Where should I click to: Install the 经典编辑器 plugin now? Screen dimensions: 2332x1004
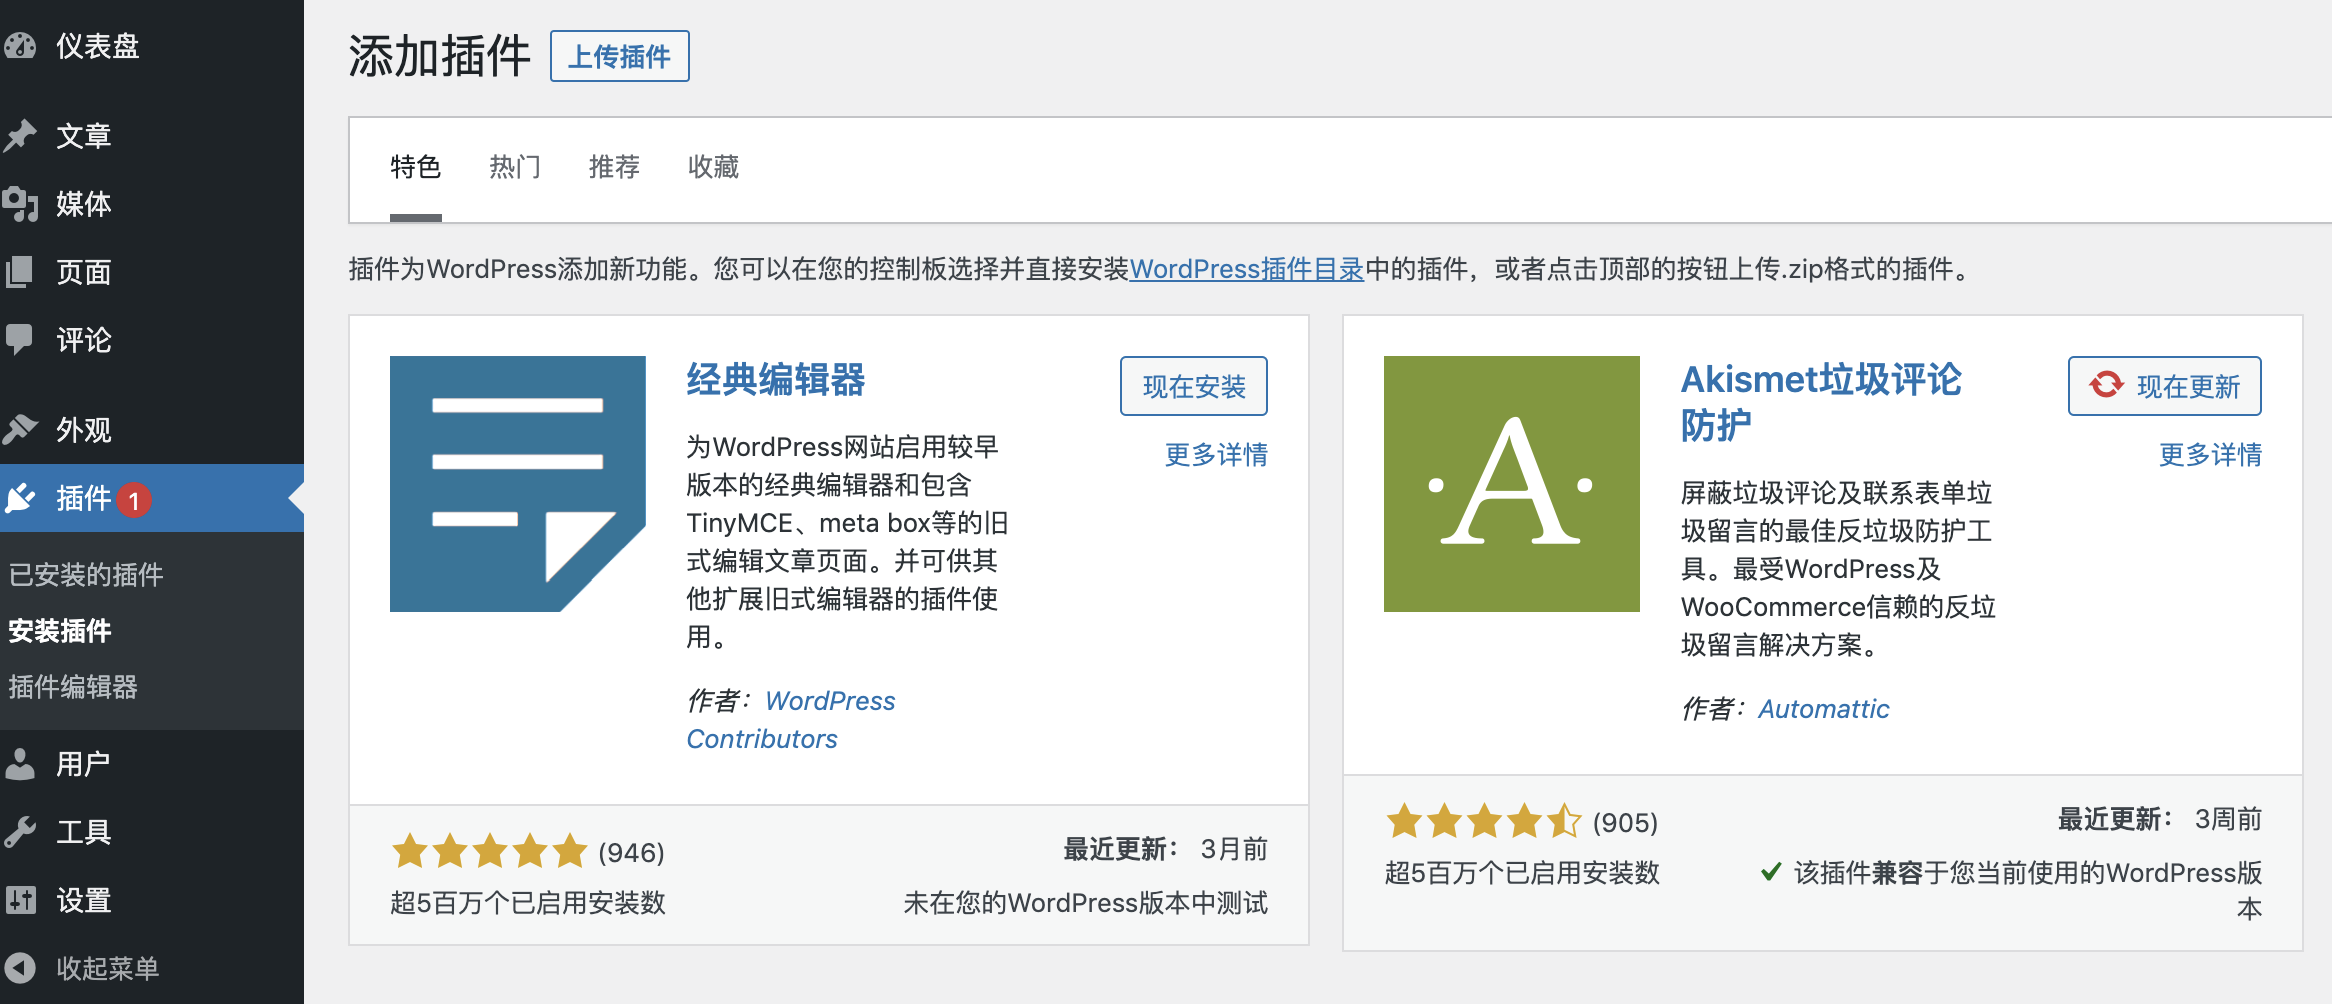(1193, 387)
